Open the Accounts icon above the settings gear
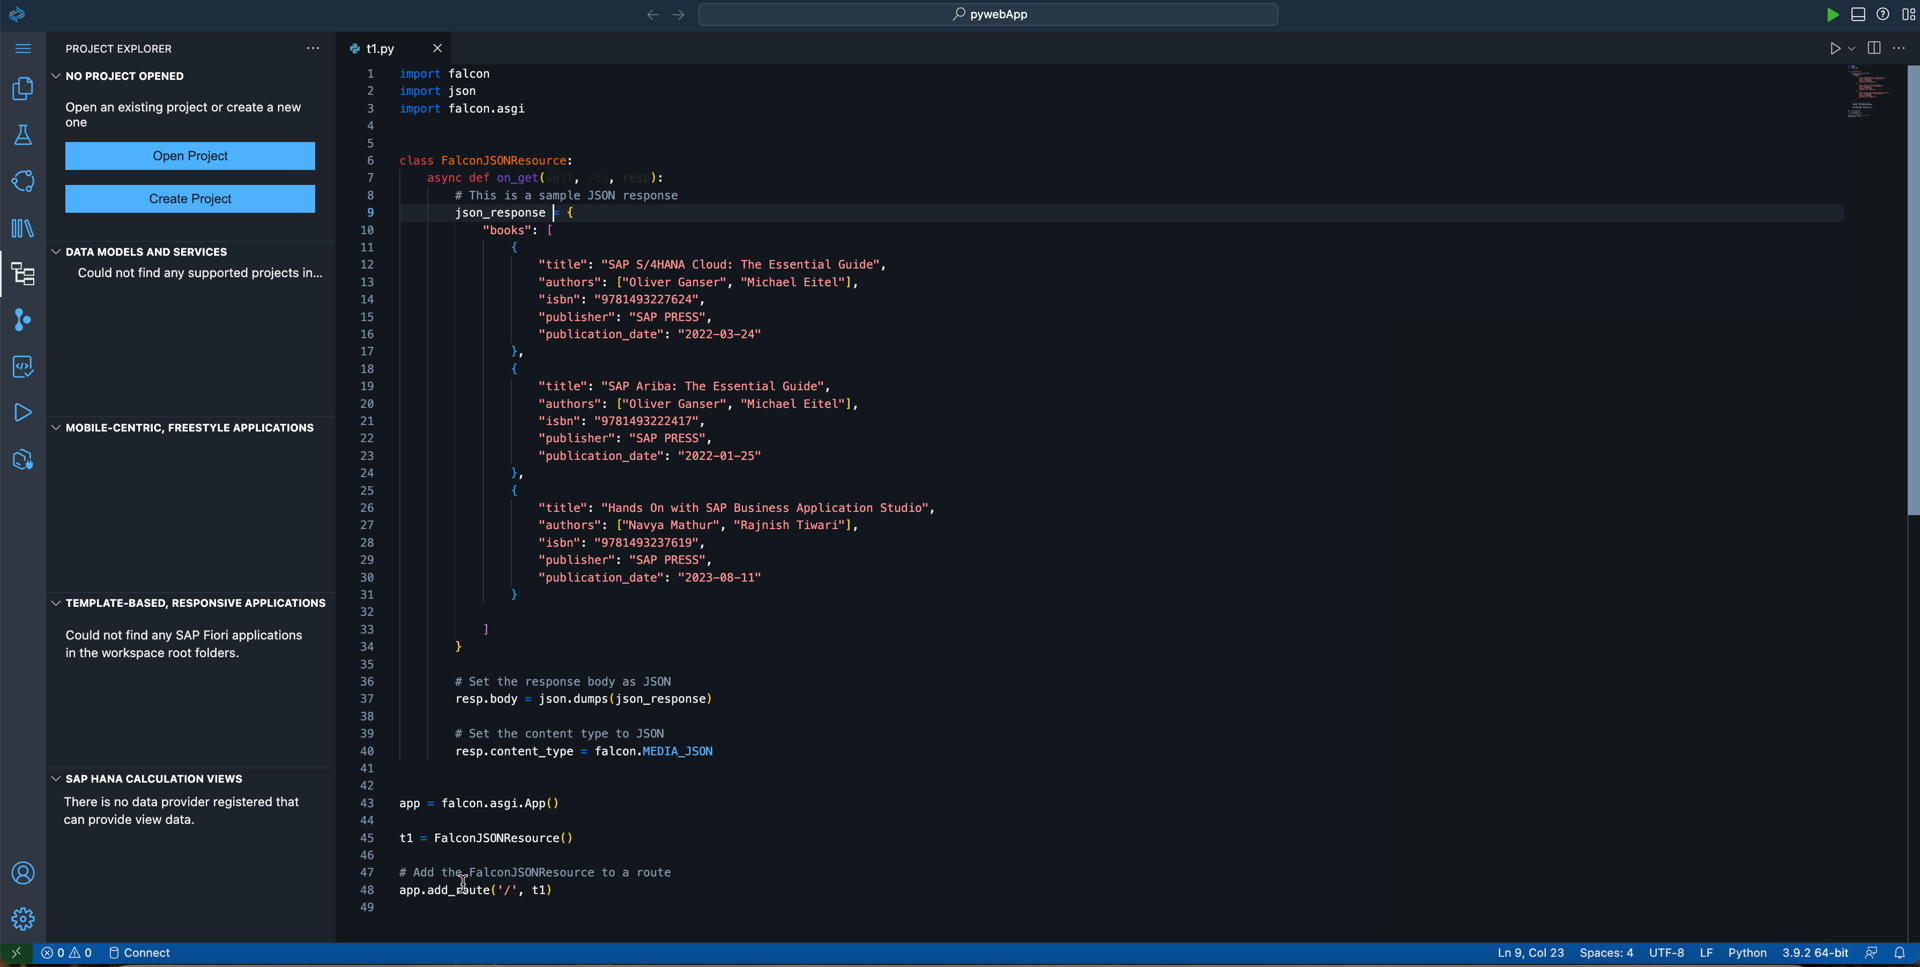The height and width of the screenshot is (967, 1920). [23, 873]
